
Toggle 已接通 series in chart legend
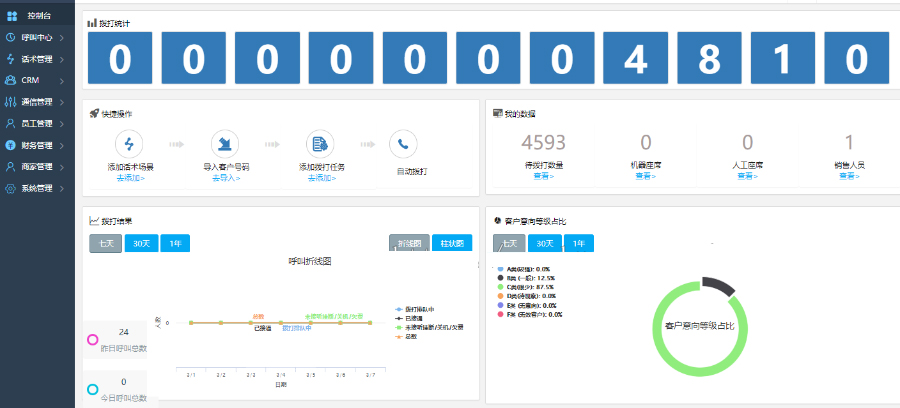coord(422,318)
